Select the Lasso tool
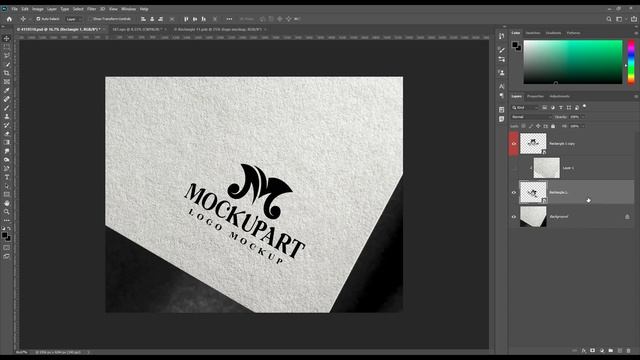This screenshot has width=640, height=360. click(x=7, y=56)
